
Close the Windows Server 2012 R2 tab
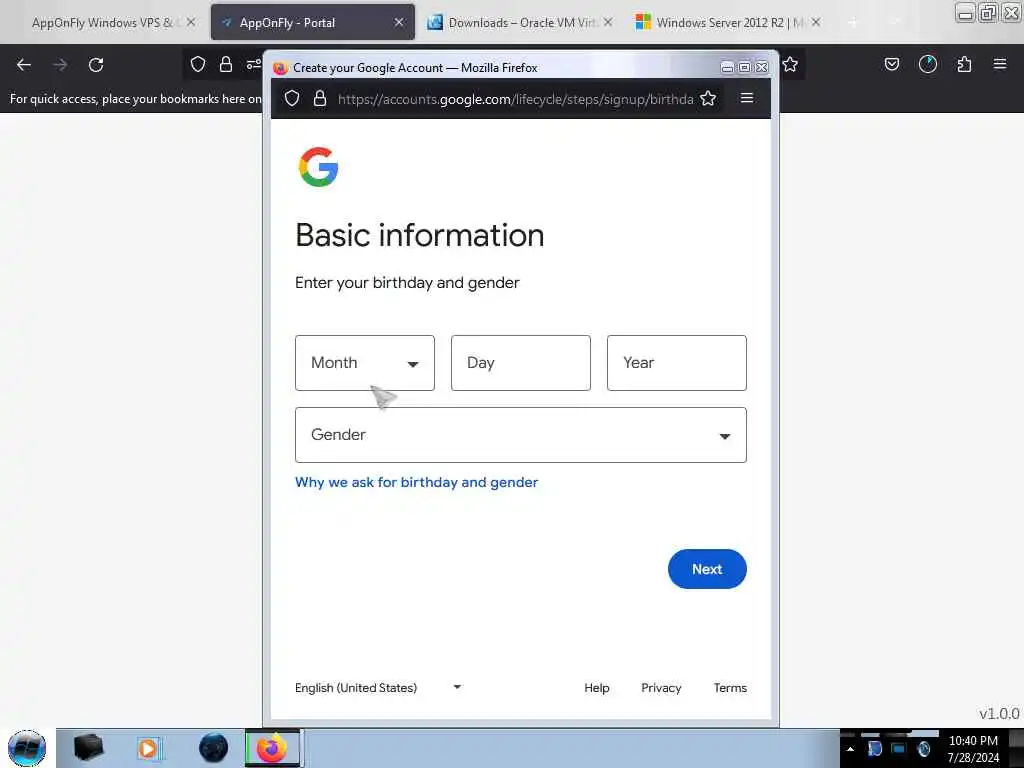click(x=816, y=22)
